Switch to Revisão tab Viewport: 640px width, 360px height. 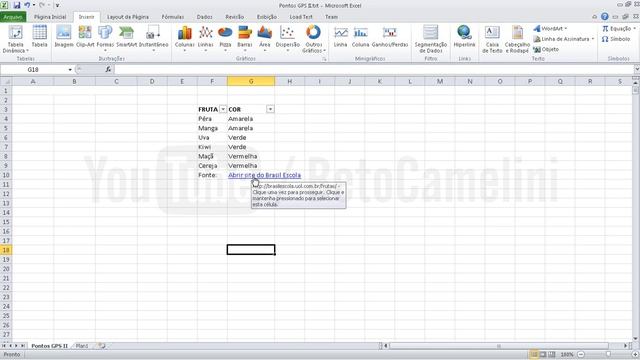click(x=235, y=17)
